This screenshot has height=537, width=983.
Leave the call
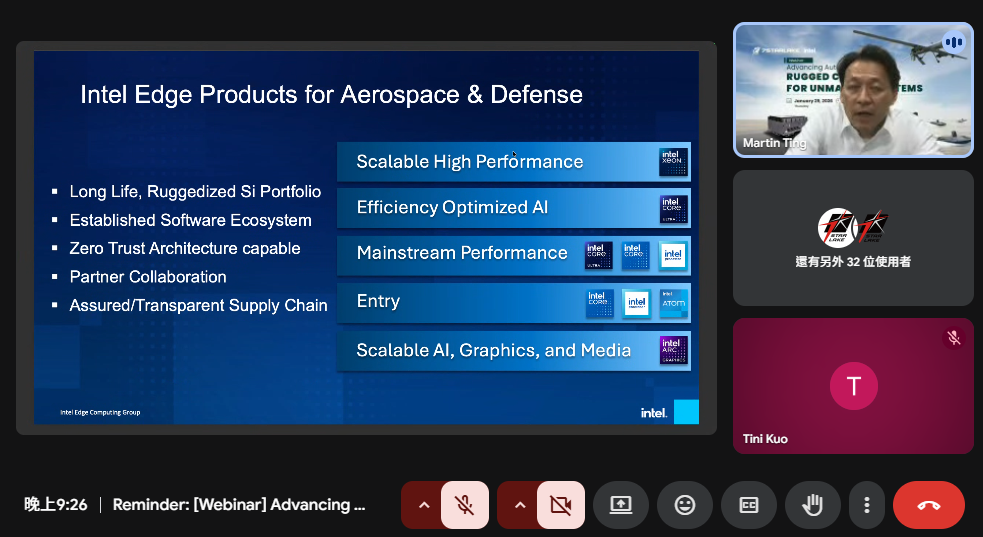tap(928, 505)
